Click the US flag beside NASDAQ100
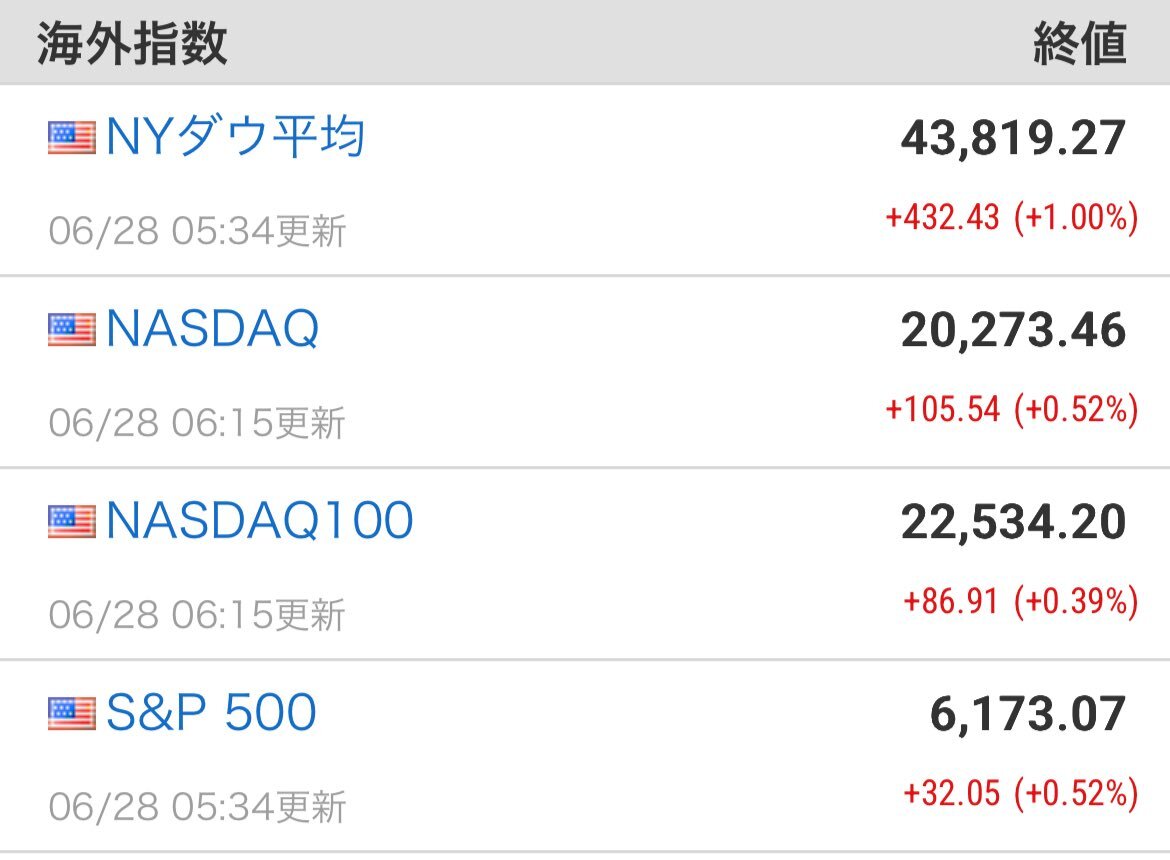This screenshot has width=1170, height=860. [72, 521]
